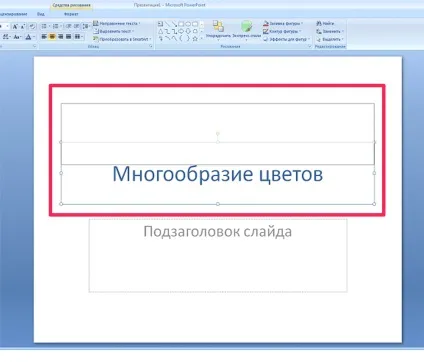
Task: Open Контур фигуры outline options
Action: (x=282, y=31)
